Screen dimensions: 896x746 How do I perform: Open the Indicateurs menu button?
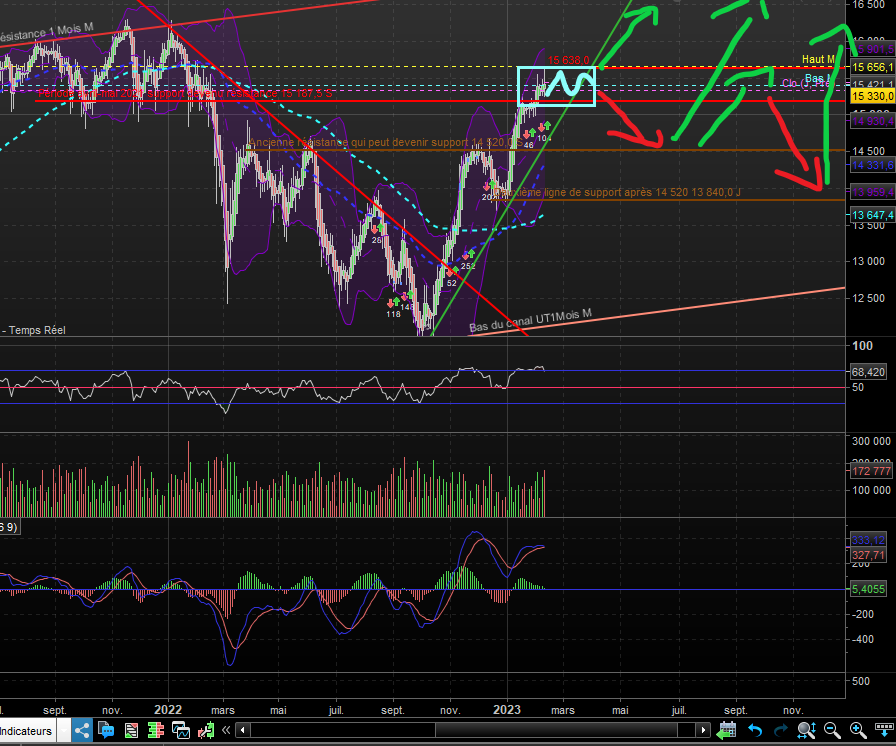tap(26, 731)
